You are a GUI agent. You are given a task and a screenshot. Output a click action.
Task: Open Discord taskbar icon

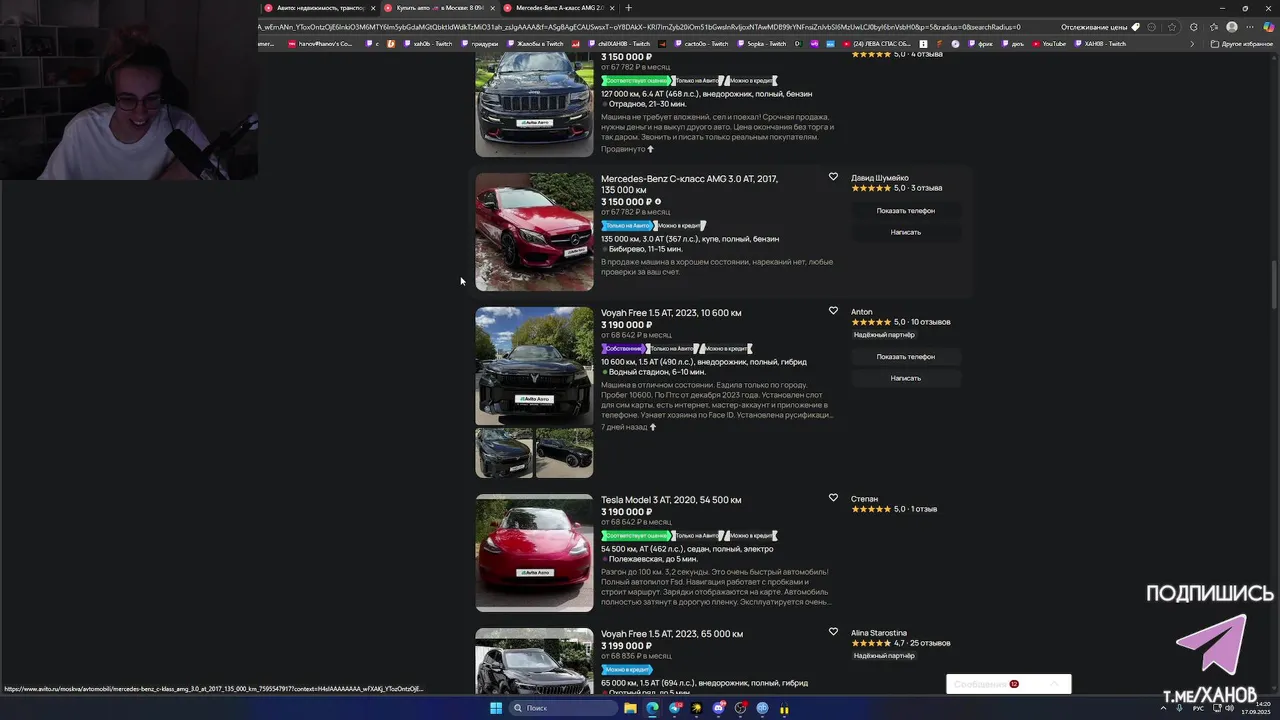[x=718, y=708]
